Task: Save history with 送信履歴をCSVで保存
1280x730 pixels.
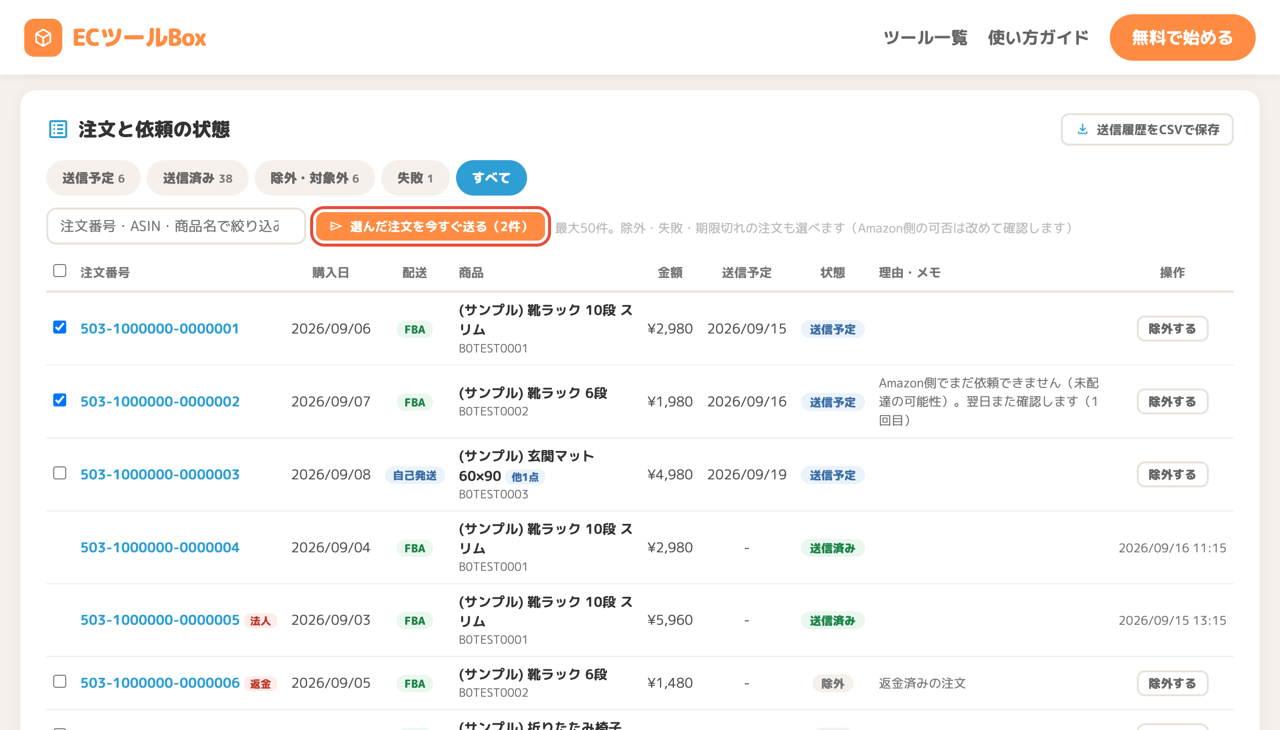Action: pos(1147,129)
